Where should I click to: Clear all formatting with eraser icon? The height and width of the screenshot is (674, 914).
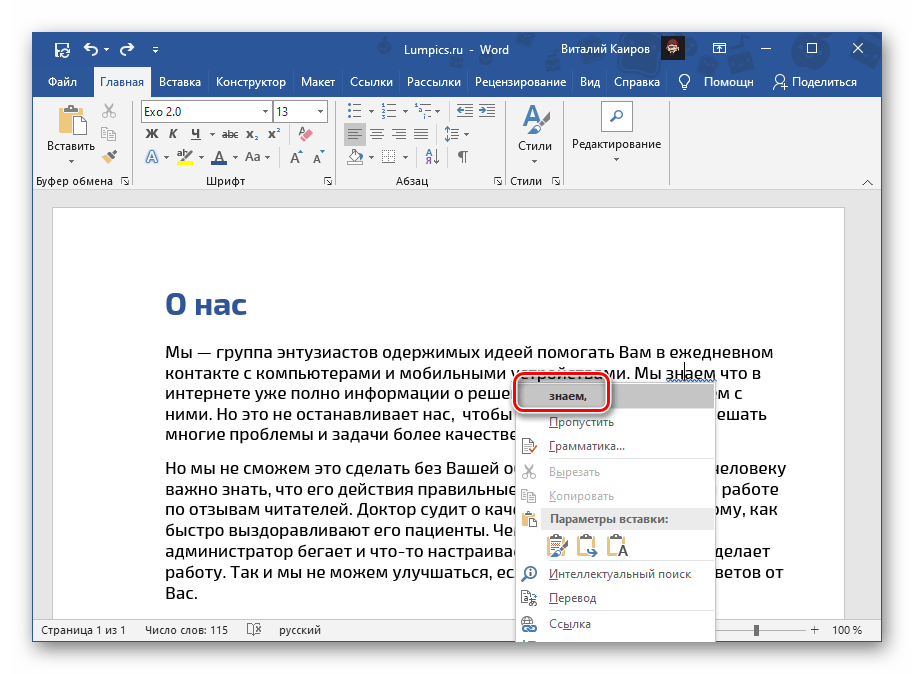[305, 134]
